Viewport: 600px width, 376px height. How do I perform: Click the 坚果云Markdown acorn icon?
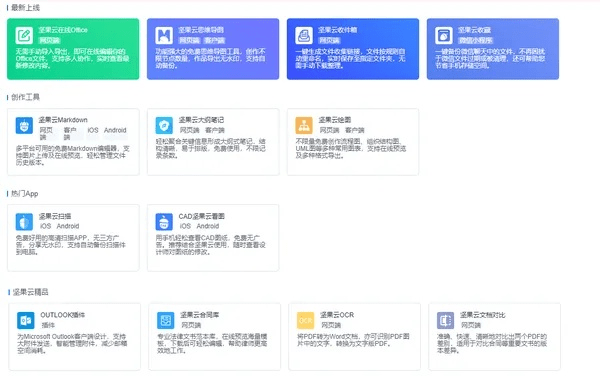click(24, 125)
